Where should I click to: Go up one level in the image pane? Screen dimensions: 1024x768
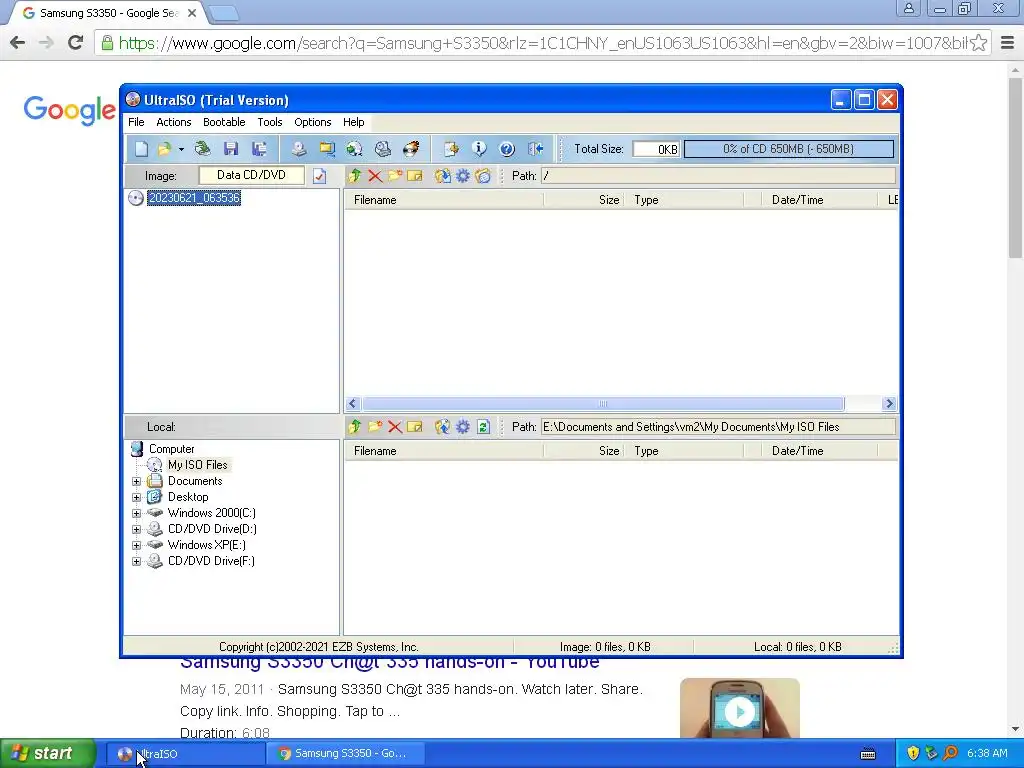click(355, 175)
